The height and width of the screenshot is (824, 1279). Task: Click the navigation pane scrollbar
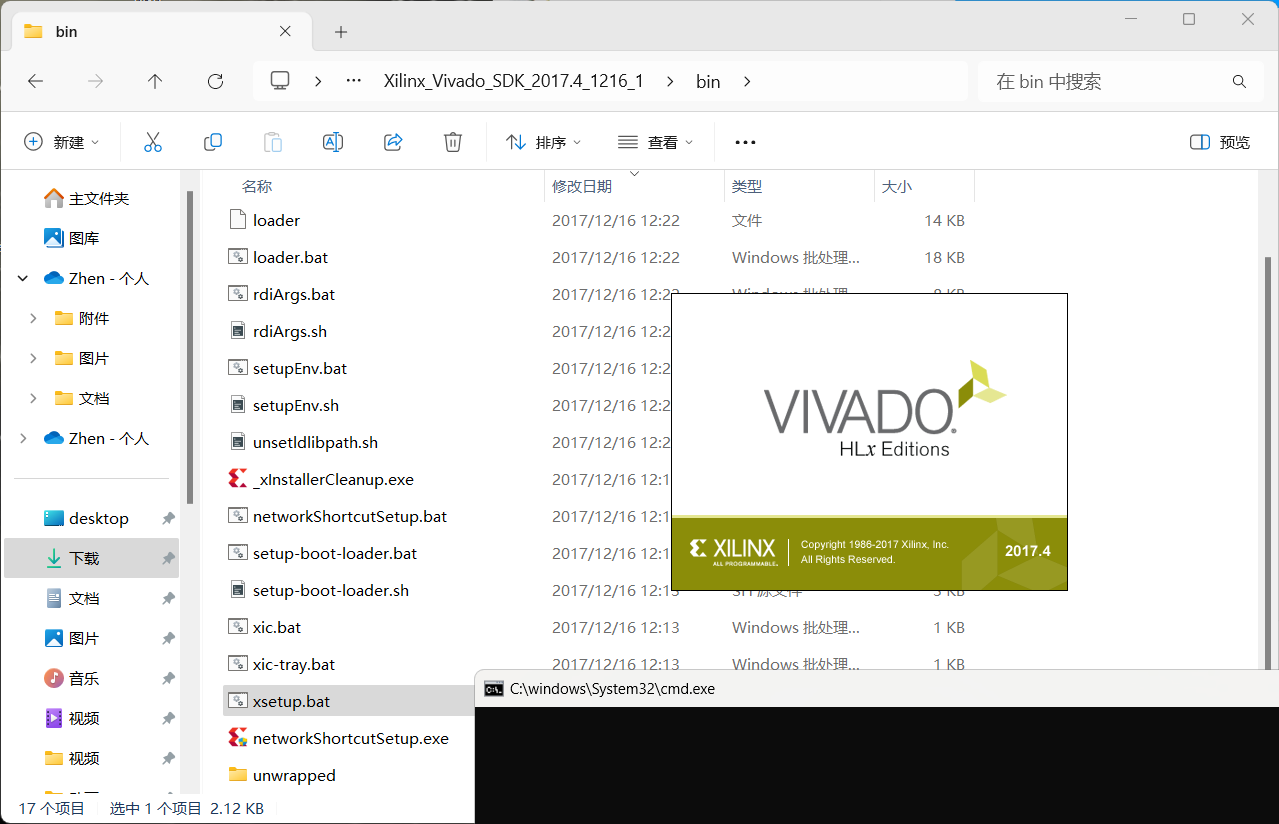coord(189,347)
